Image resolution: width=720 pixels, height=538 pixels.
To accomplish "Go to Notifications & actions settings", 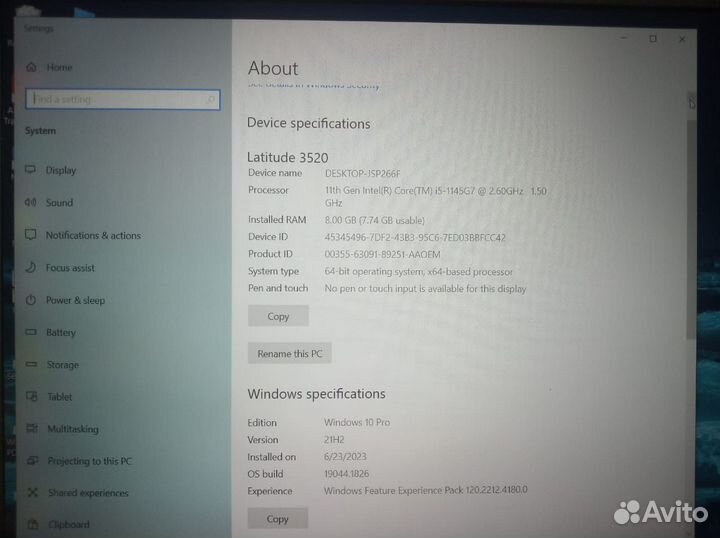I will [93, 235].
